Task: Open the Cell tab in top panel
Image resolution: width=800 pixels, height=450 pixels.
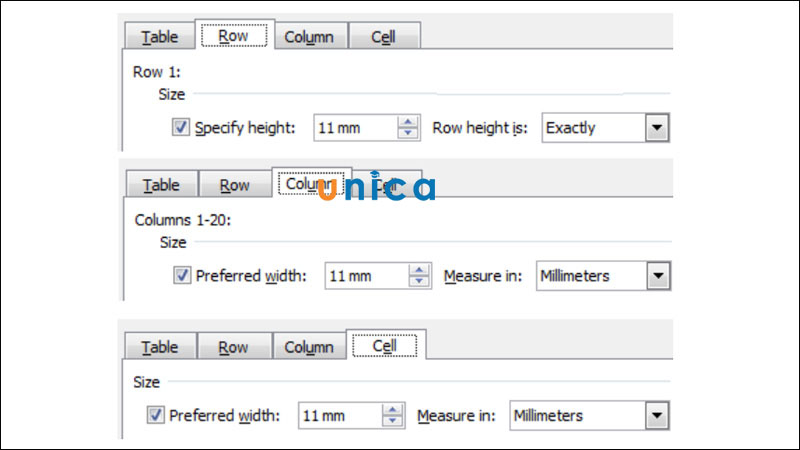Action: 383,37
